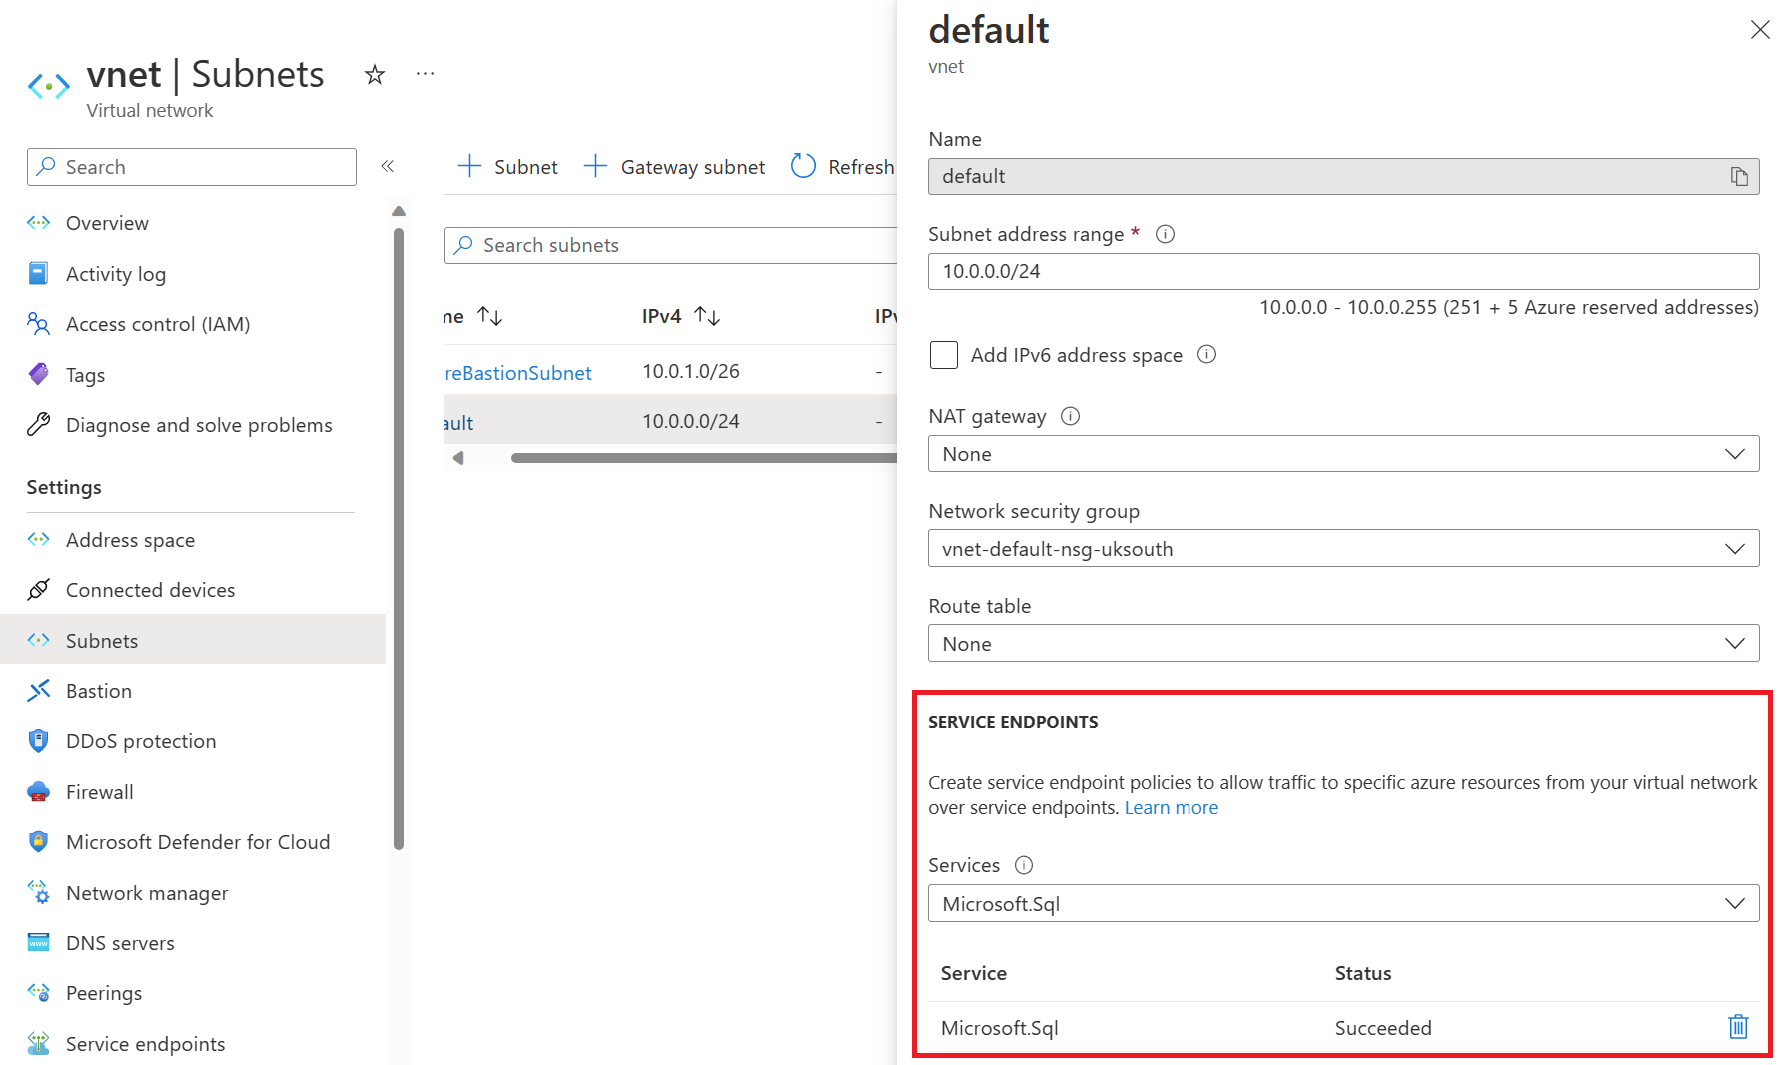
Task: Click the Access control (IAM) people icon
Action: [39, 323]
